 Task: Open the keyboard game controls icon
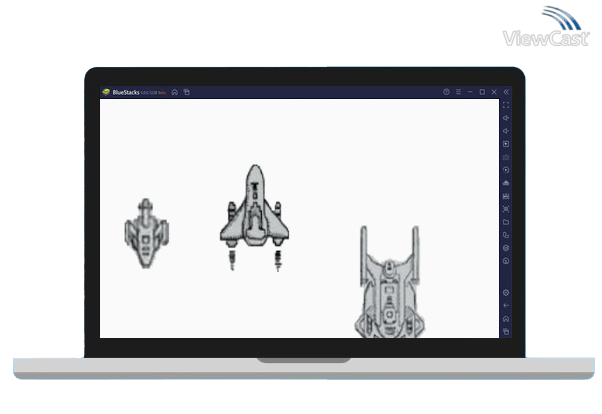tap(506, 157)
